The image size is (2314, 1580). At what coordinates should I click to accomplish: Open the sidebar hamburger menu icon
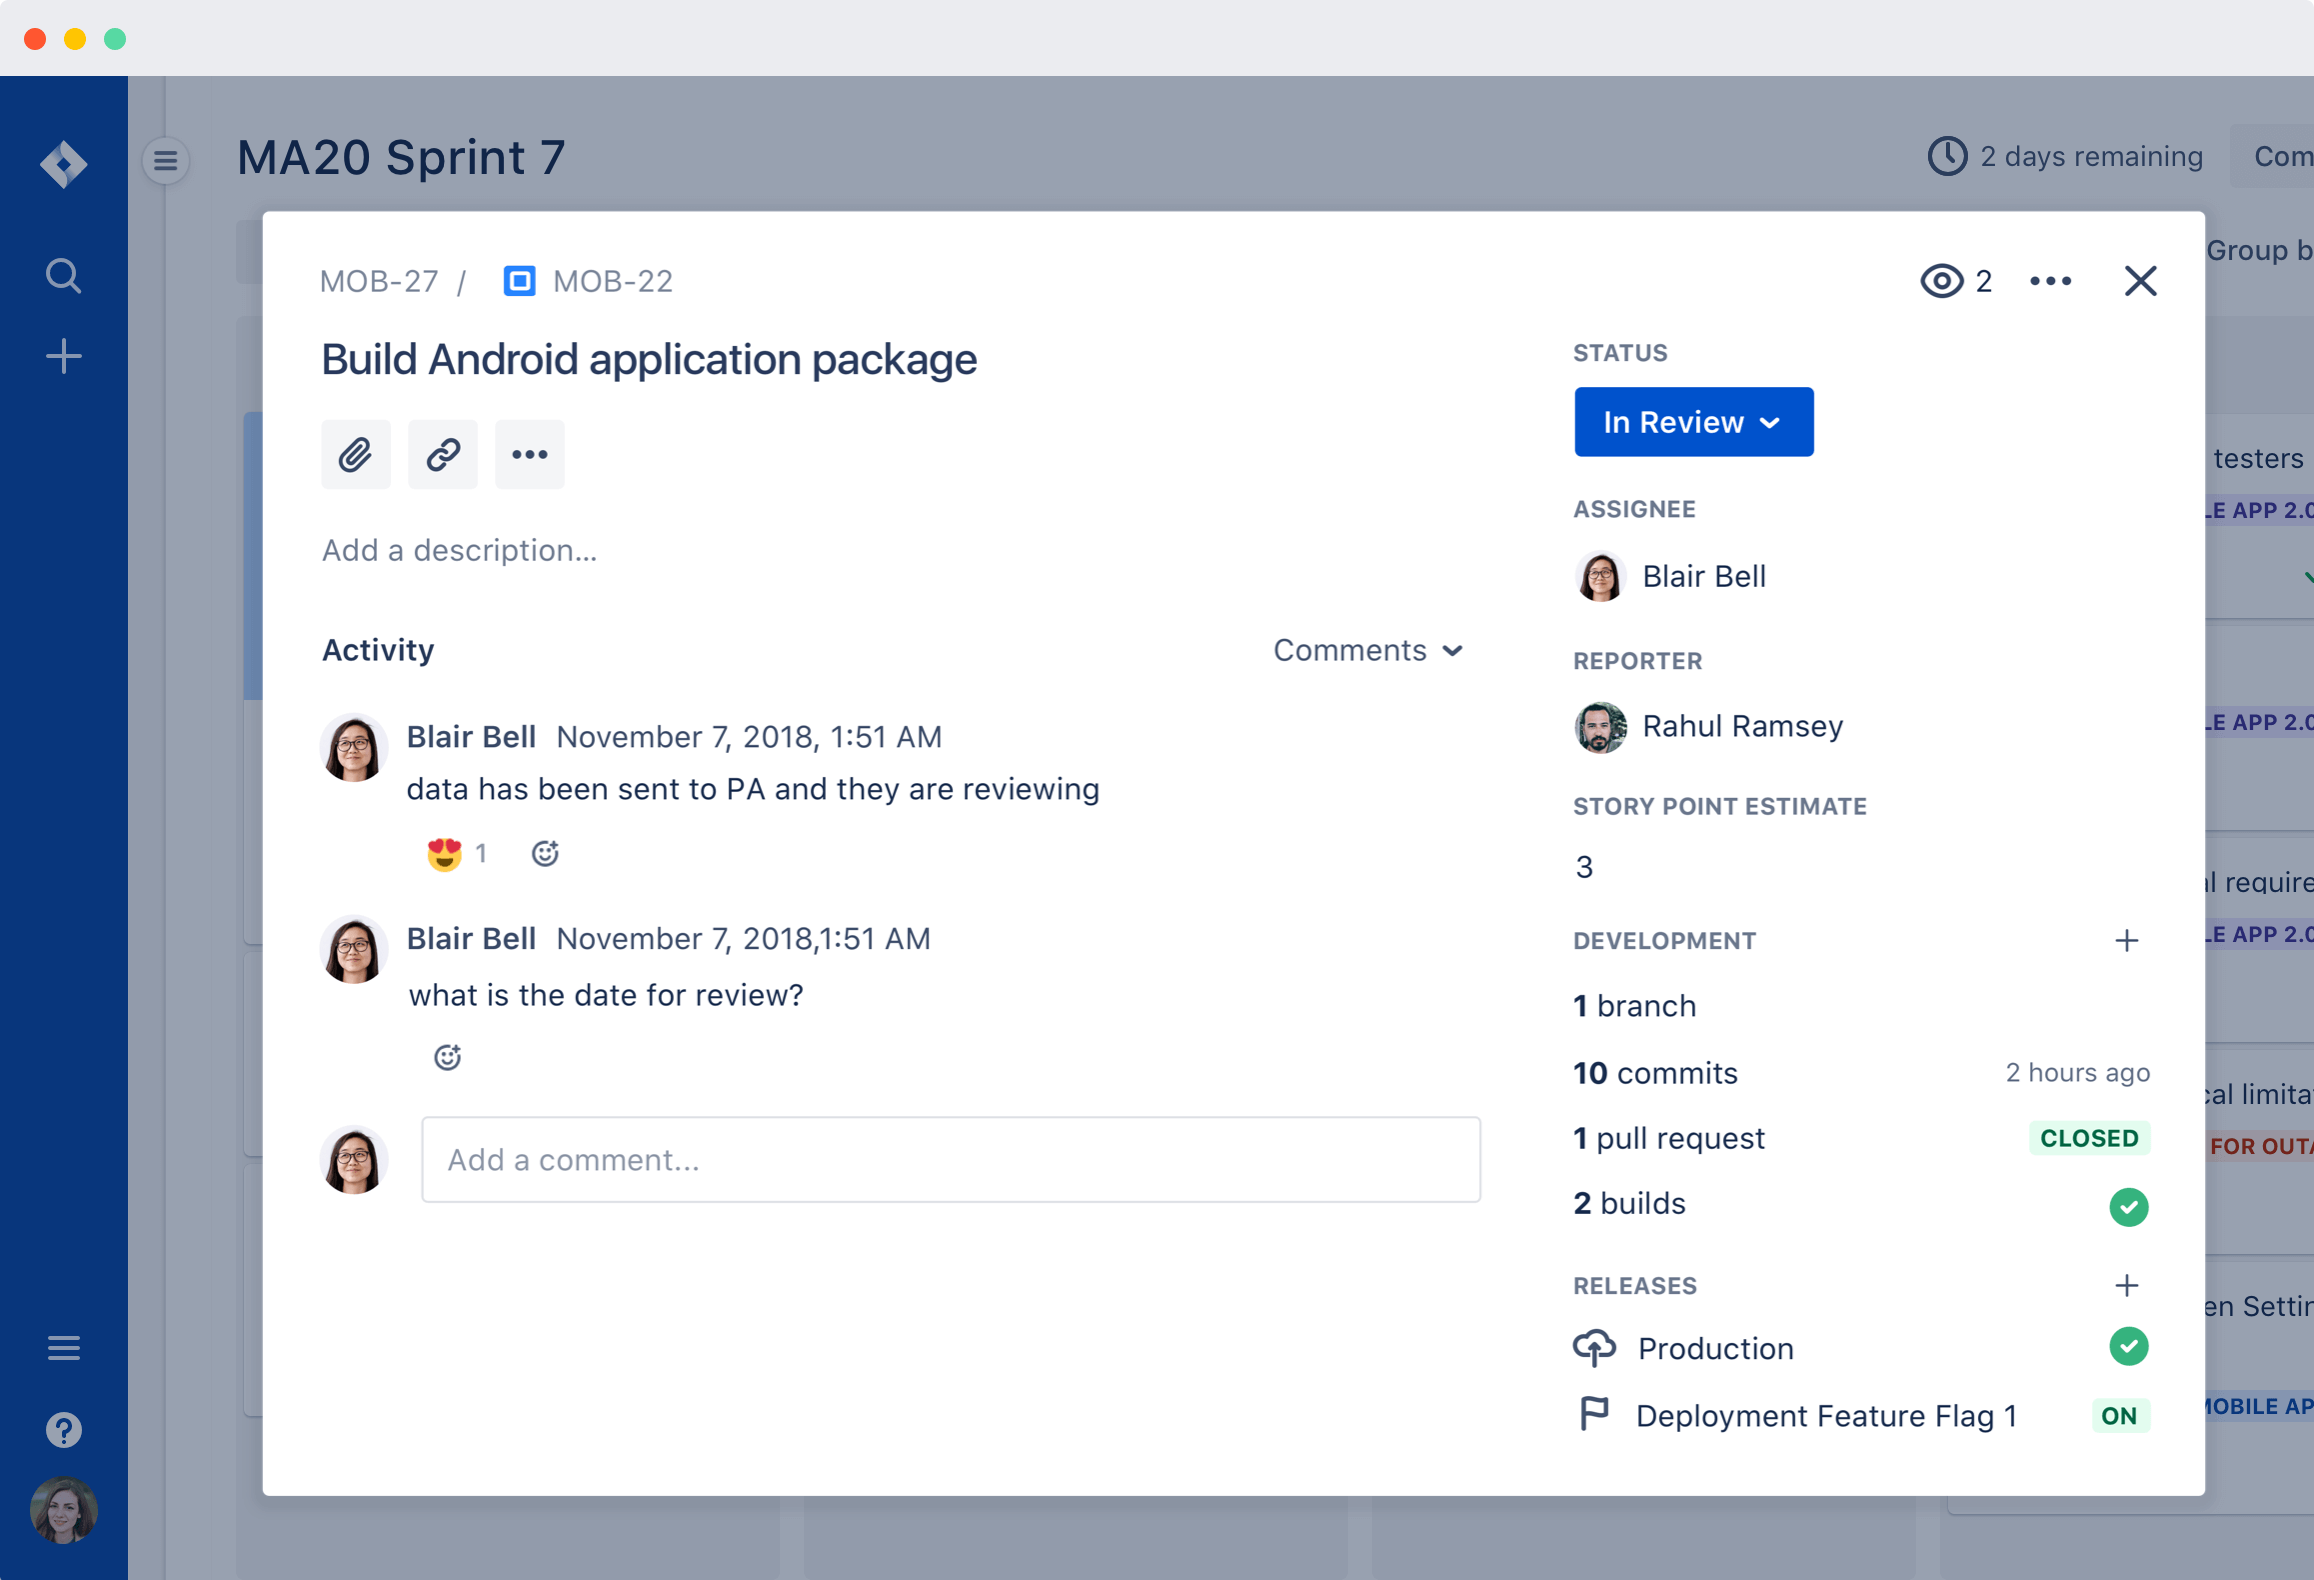tap(63, 1348)
